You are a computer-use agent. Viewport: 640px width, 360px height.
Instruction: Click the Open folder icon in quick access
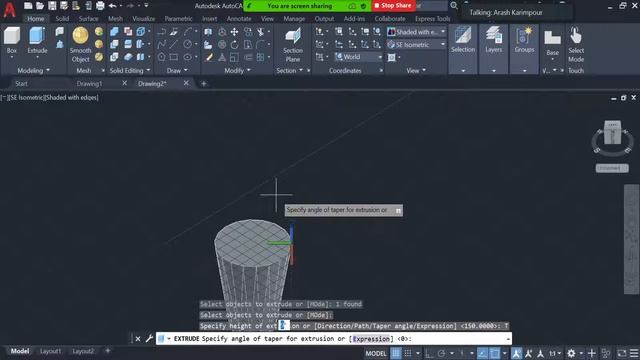pyautogui.click(x=40, y=6)
